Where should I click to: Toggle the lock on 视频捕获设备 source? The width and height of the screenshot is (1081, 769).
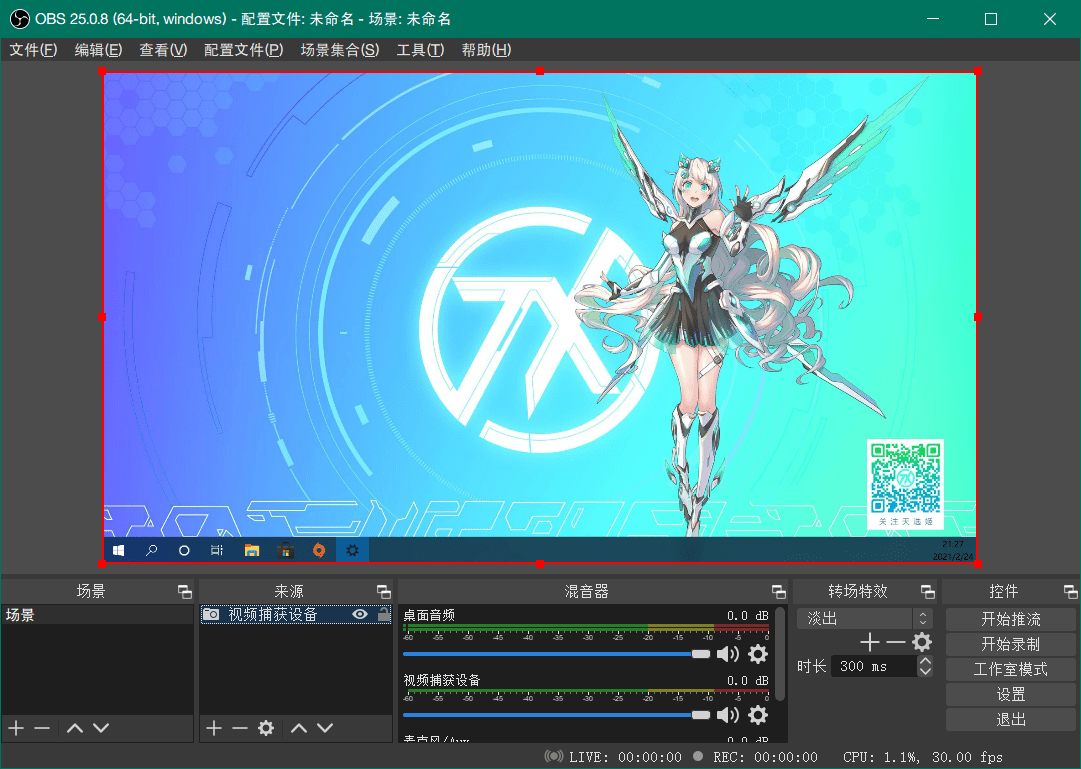tap(383, 614)
